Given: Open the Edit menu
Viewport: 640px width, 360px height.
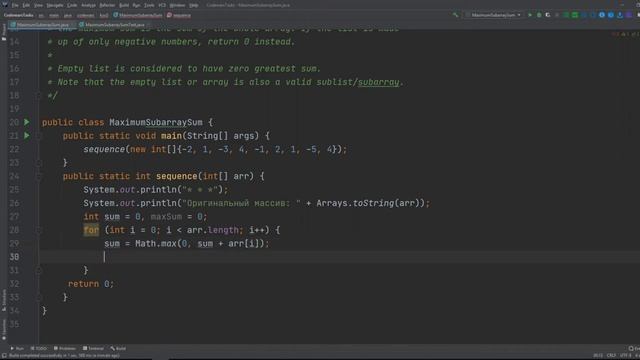Looking at the screenshot, I should click(26, 5).
